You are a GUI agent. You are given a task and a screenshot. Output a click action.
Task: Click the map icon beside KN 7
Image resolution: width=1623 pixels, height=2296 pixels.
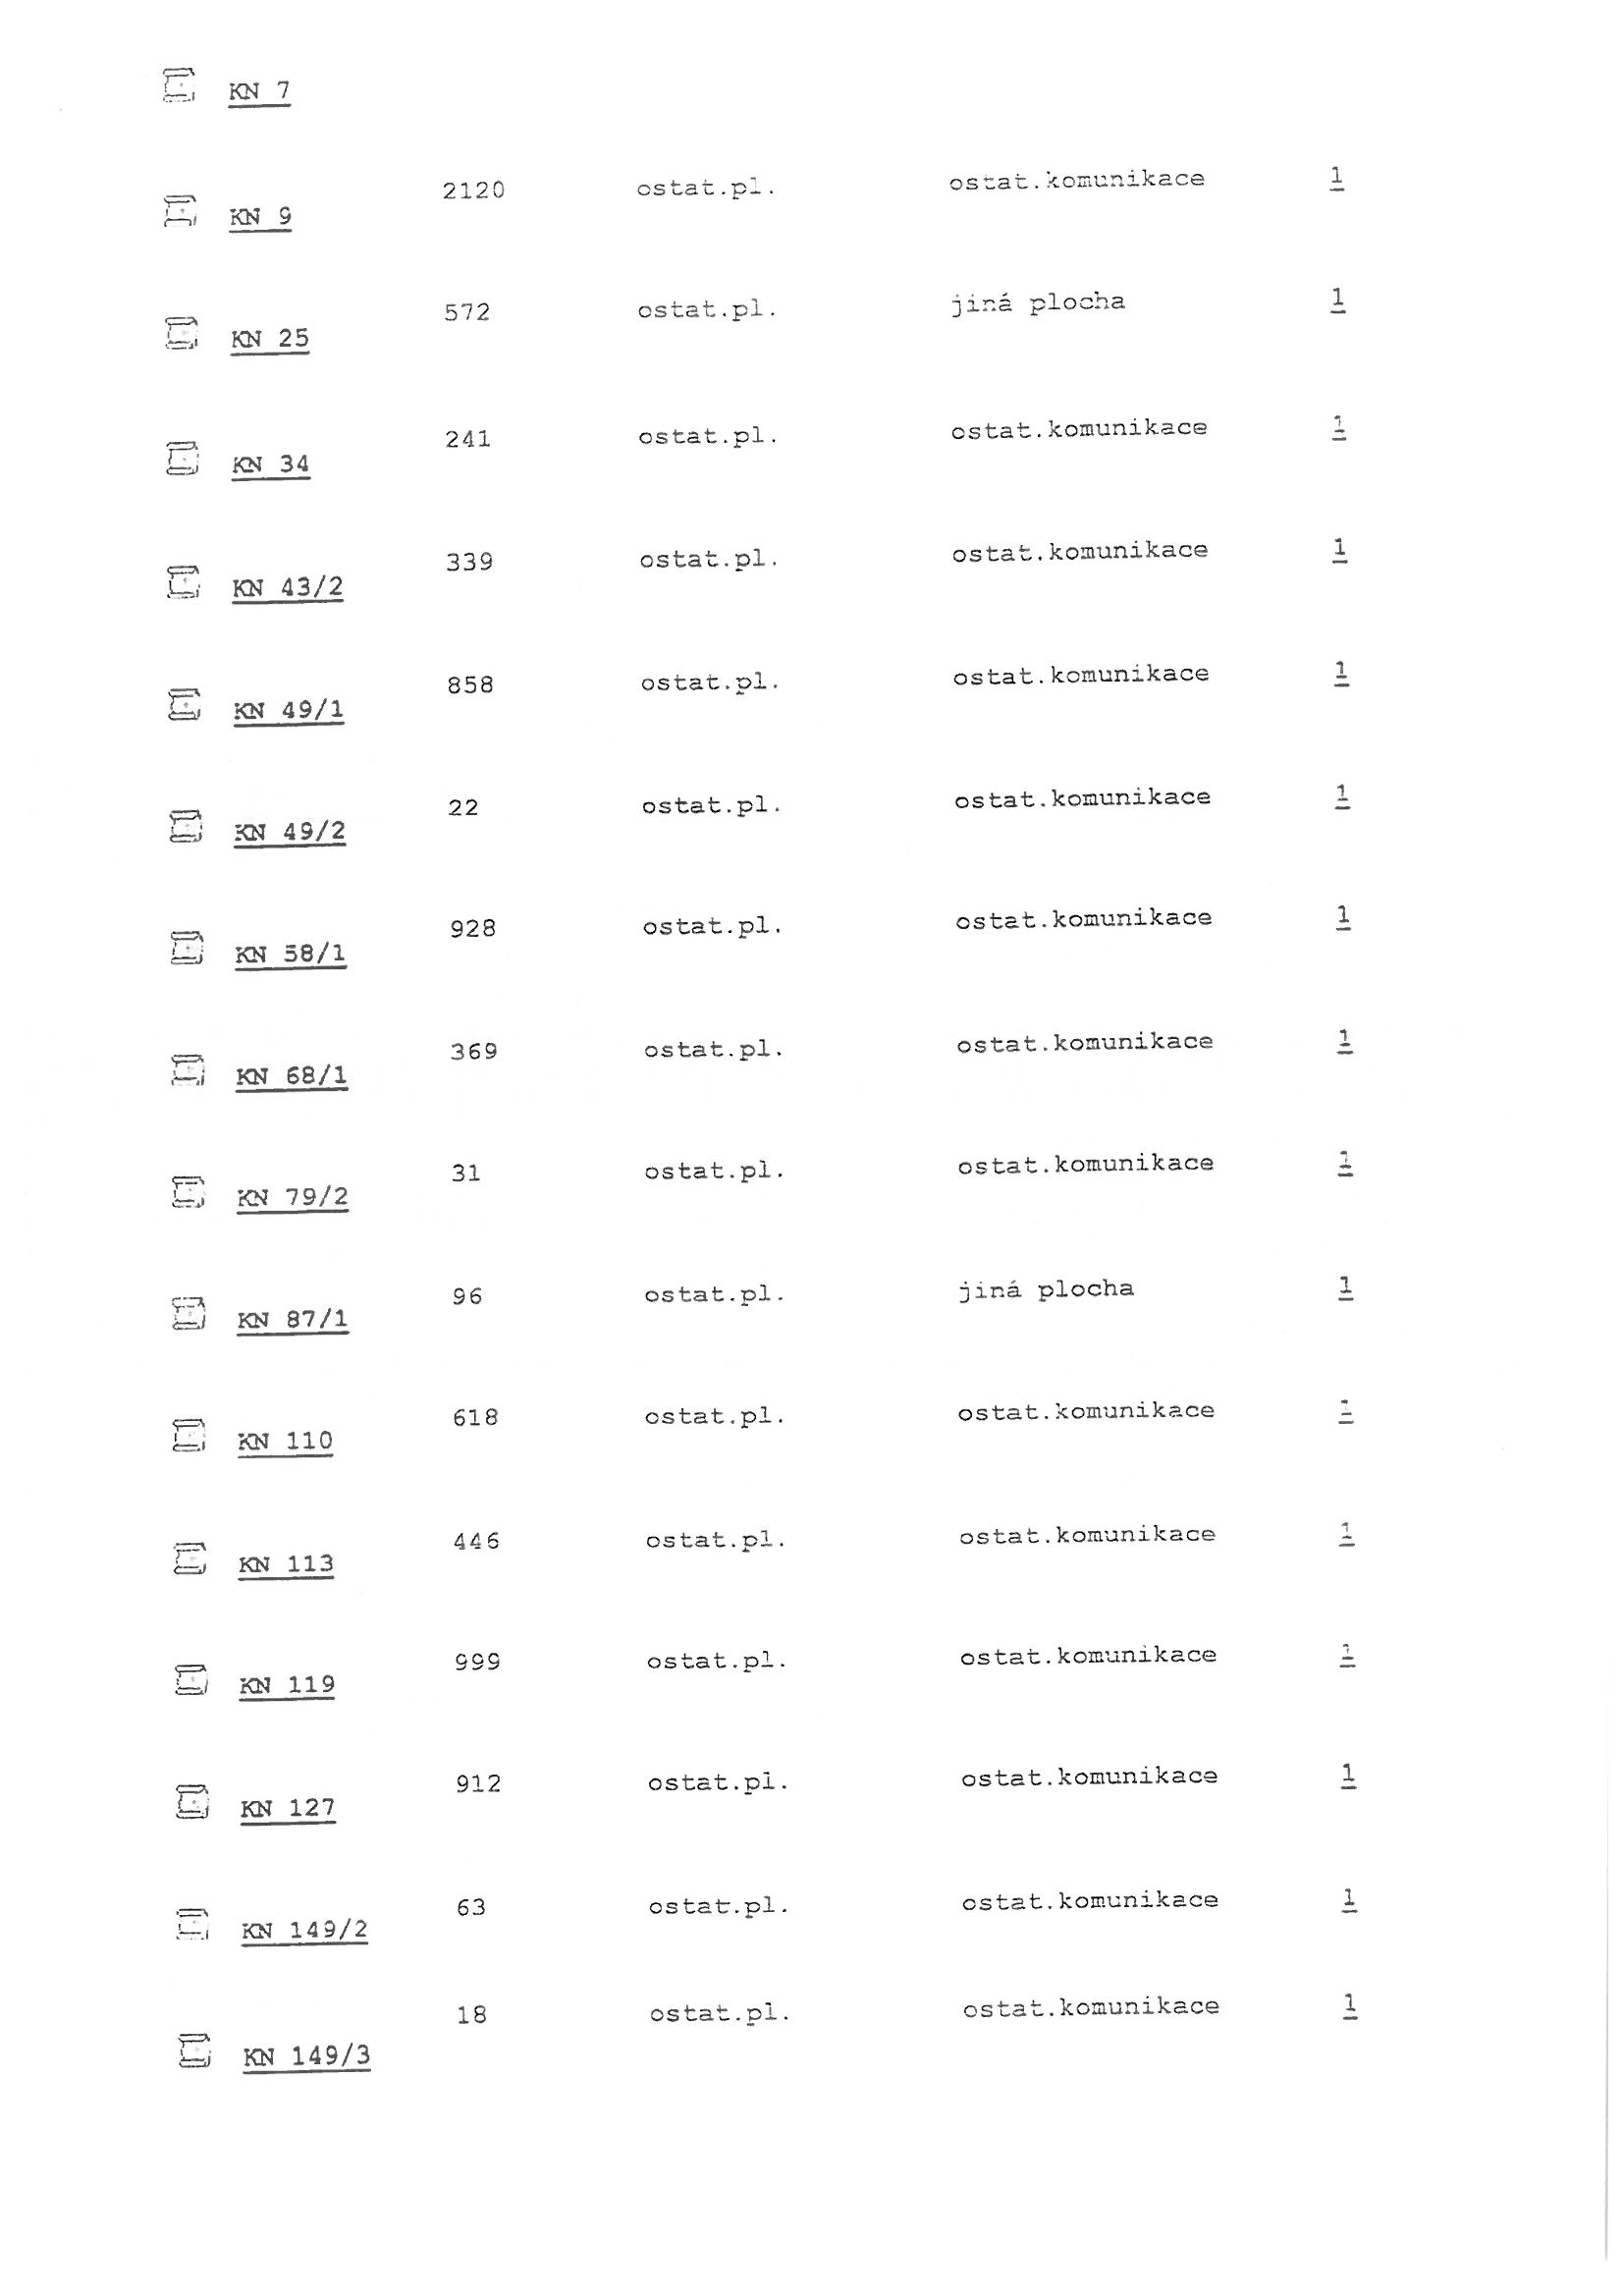pos(179,84)
